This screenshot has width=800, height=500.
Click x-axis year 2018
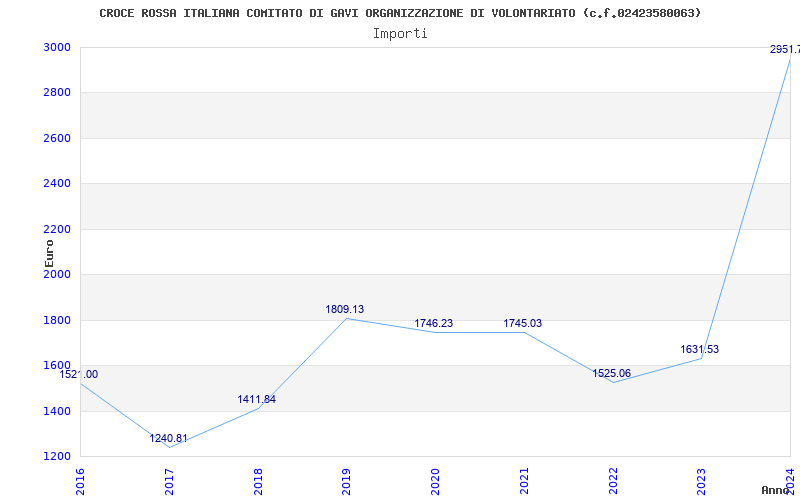click(x=258, y=481)
